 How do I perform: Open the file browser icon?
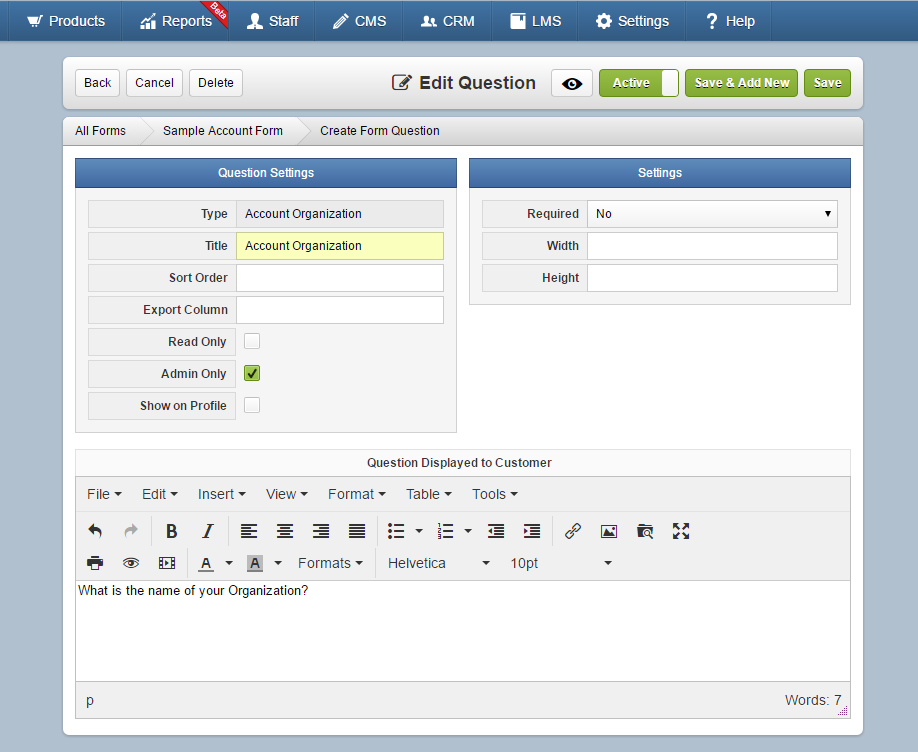click(x=645, y=531)
